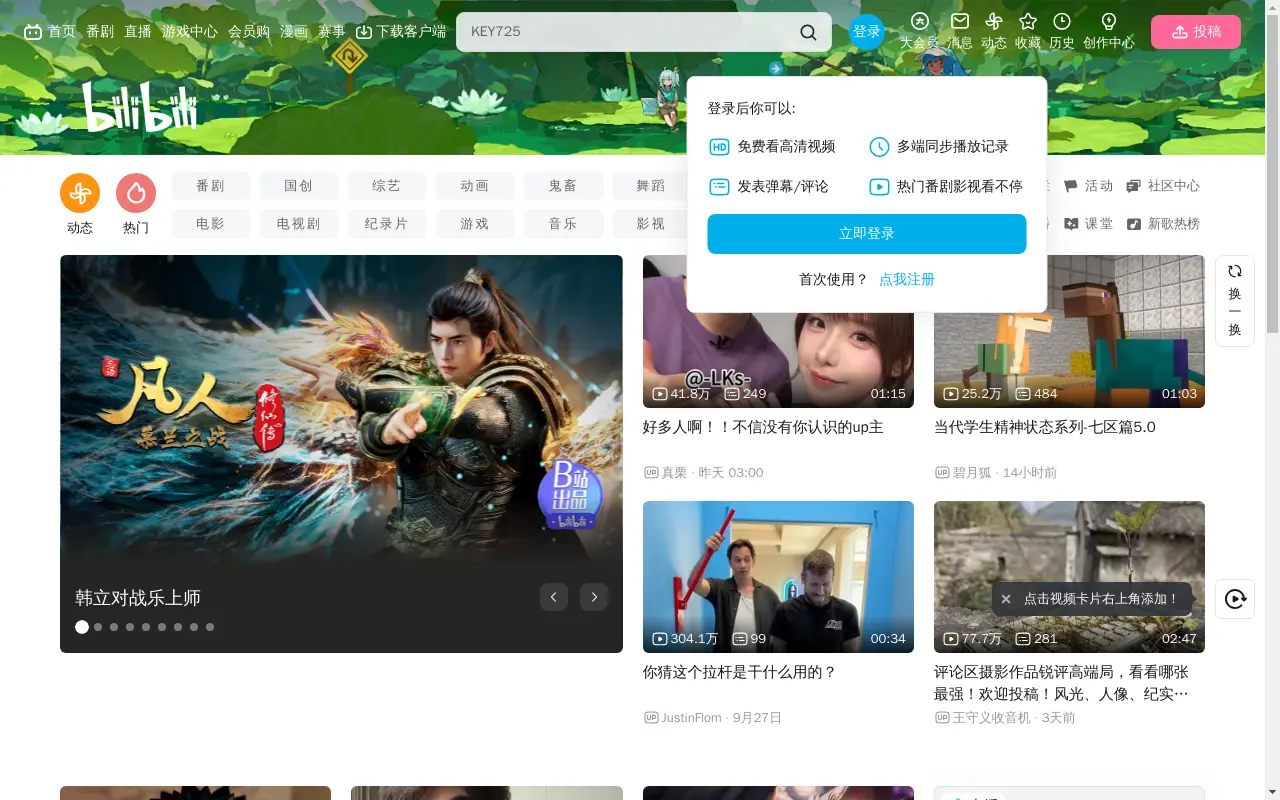Image resolution: width=1280 pixels, height=800 pixels.
Task: Click the bilibili logo
Action: point(140,106)
